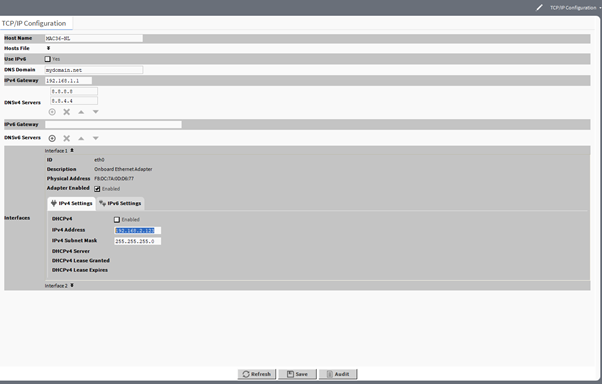Remove DNSv6 server with X icon

pos(67,138)
